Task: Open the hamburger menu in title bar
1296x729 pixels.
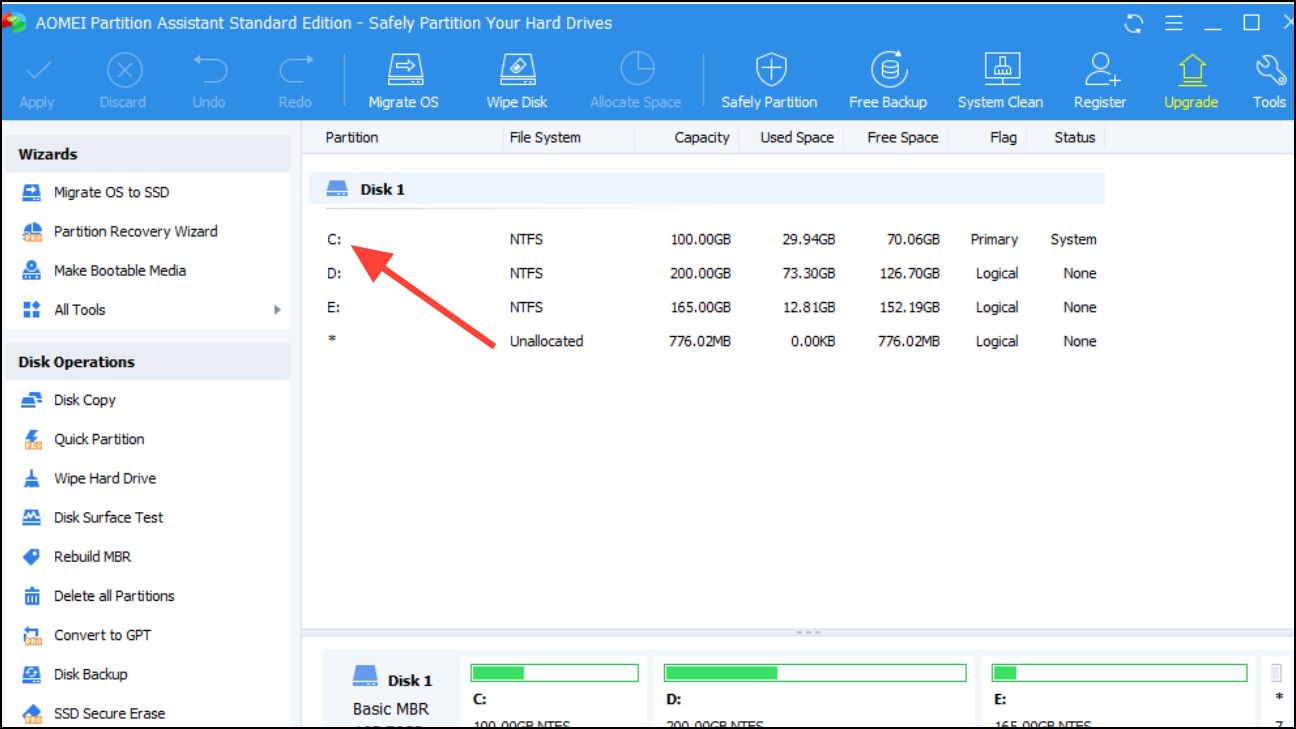Action: [1174, 22]
